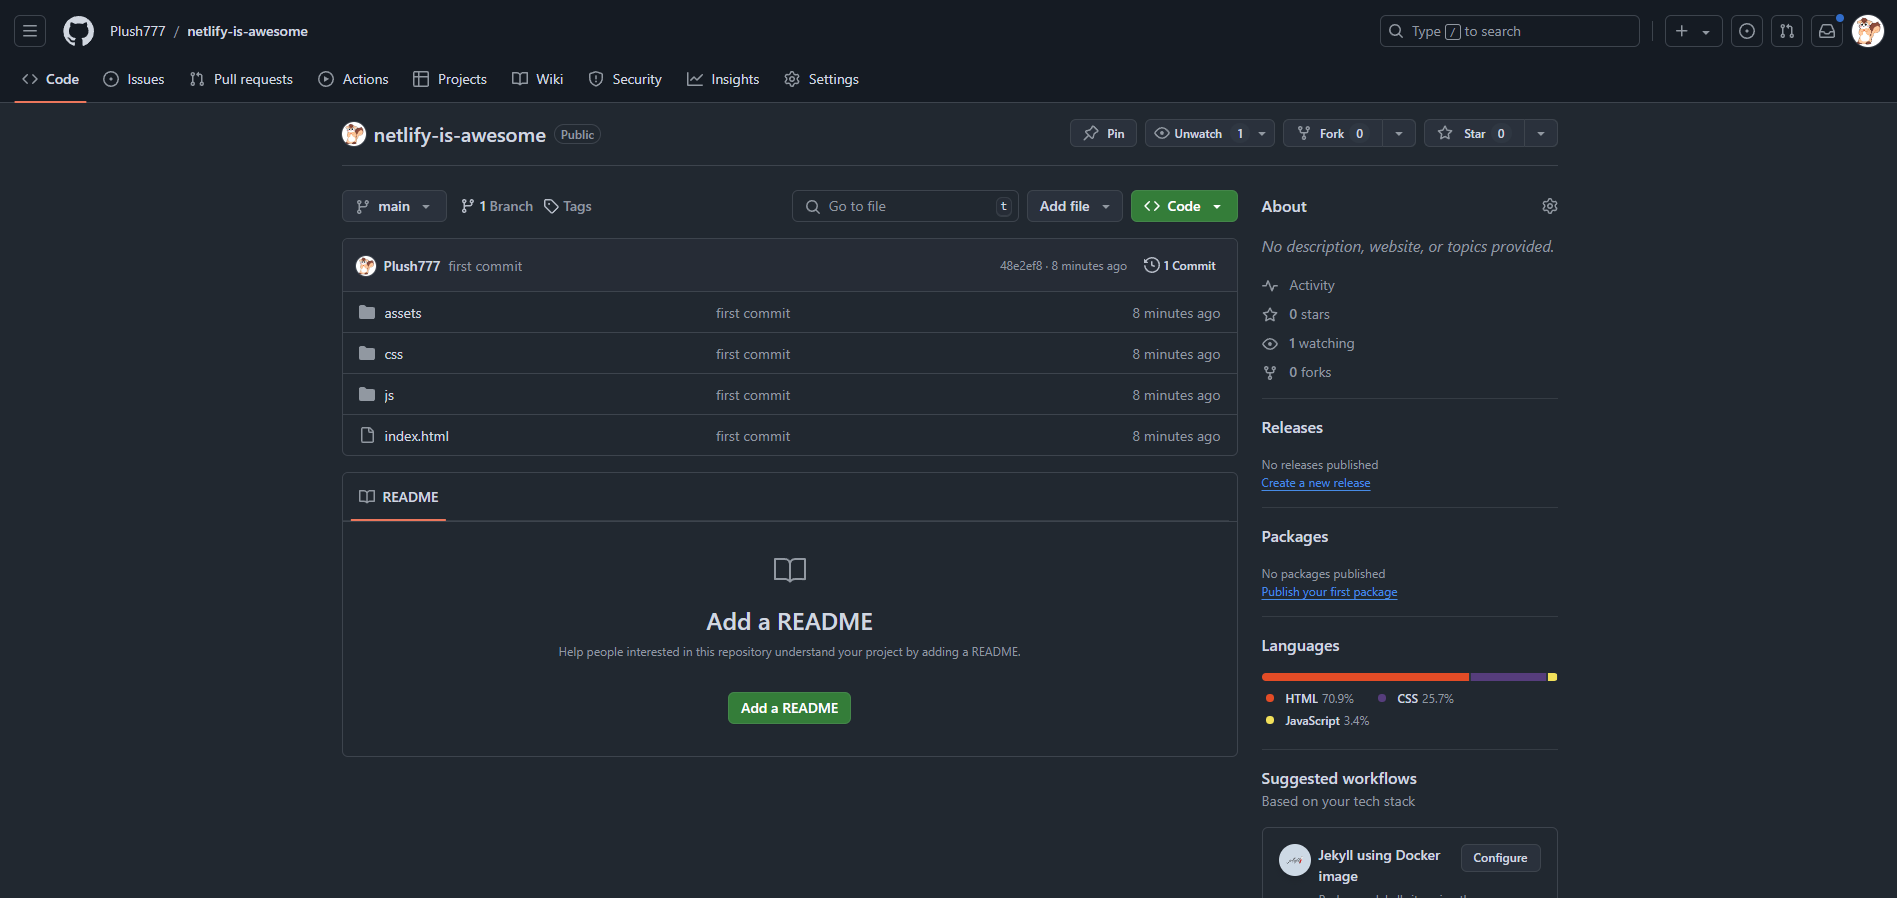Select the README tab

pyautogui.click(x=399, y=497)
